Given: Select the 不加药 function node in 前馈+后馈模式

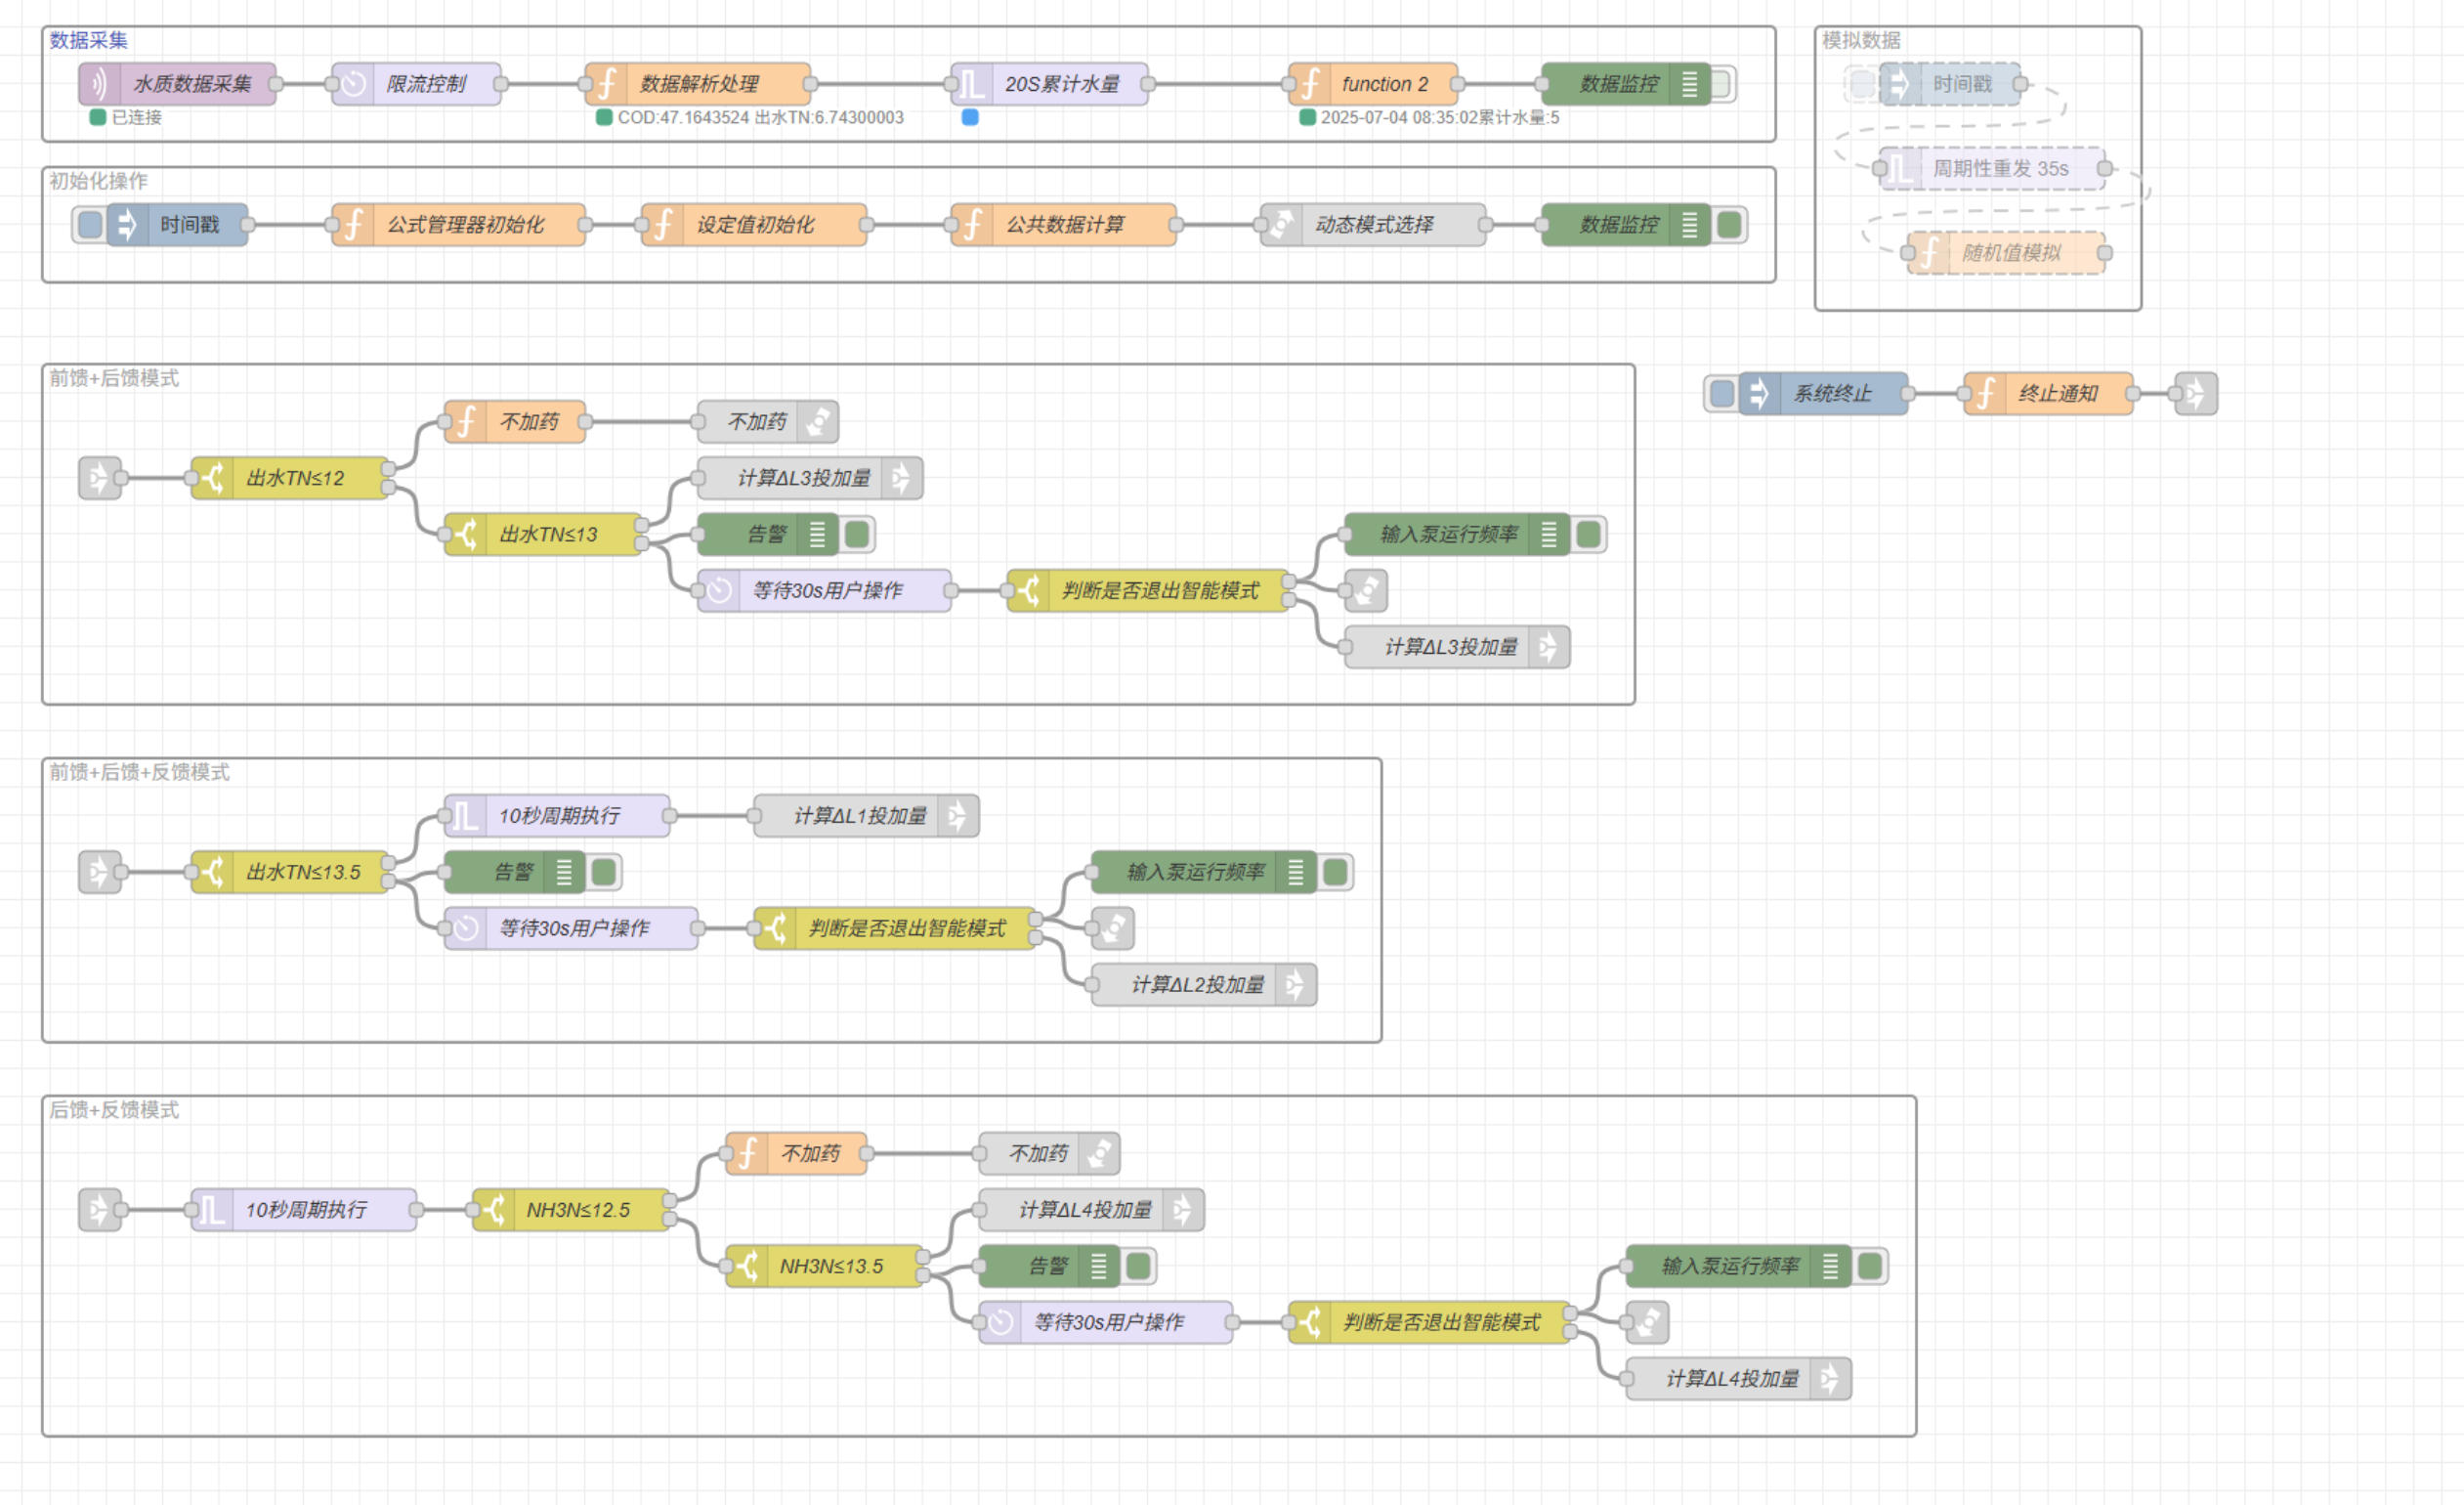Looking at the screenshot, I should click(x=515, y=422).
